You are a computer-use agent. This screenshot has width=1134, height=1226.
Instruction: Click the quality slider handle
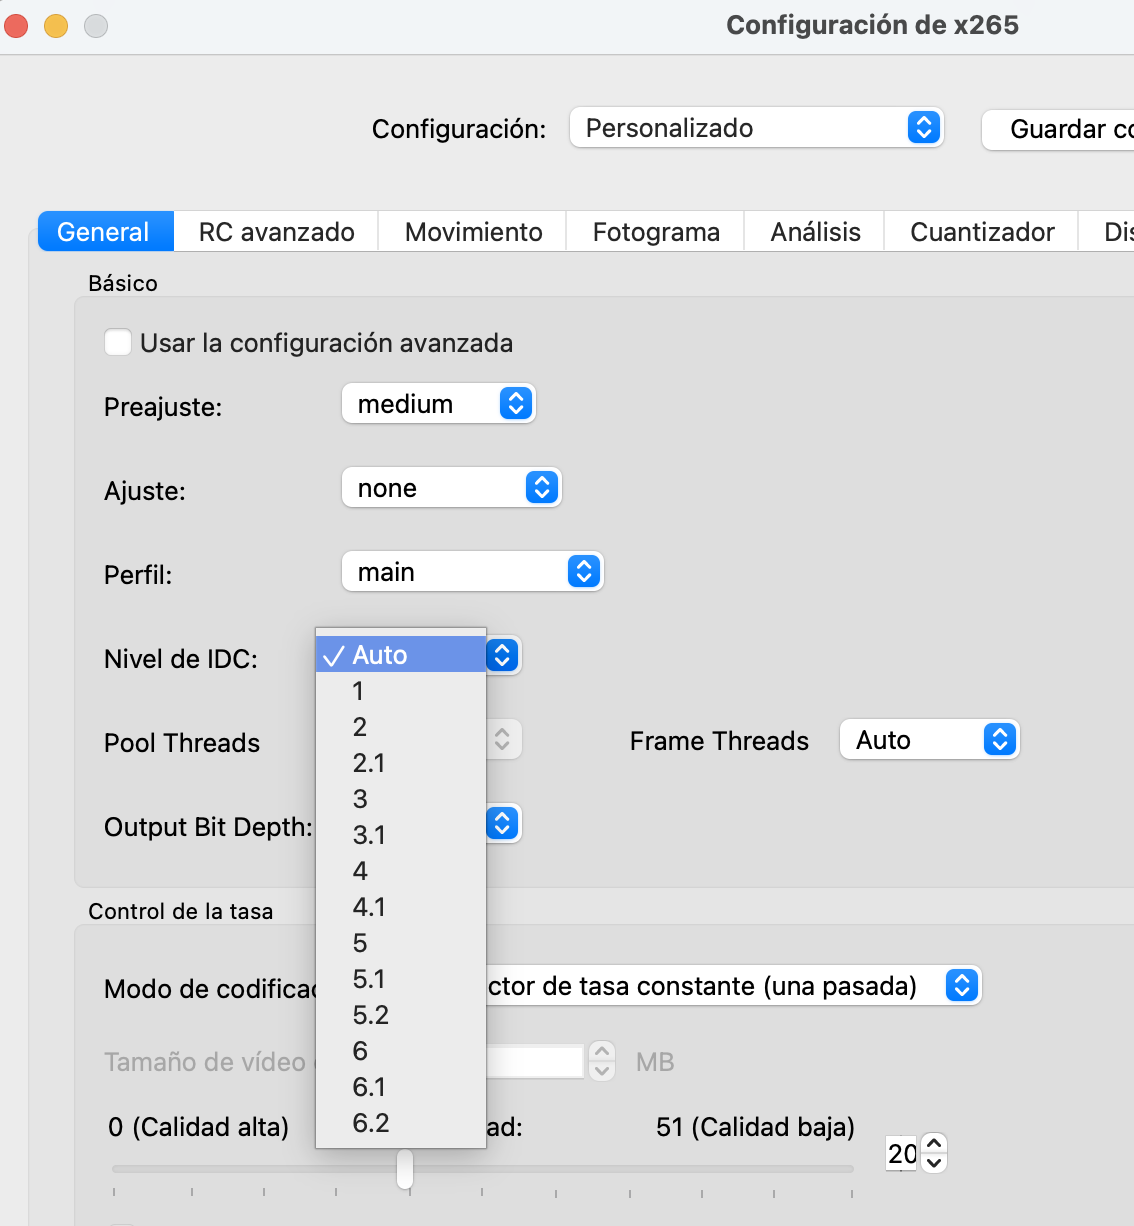click(405, 1168)
